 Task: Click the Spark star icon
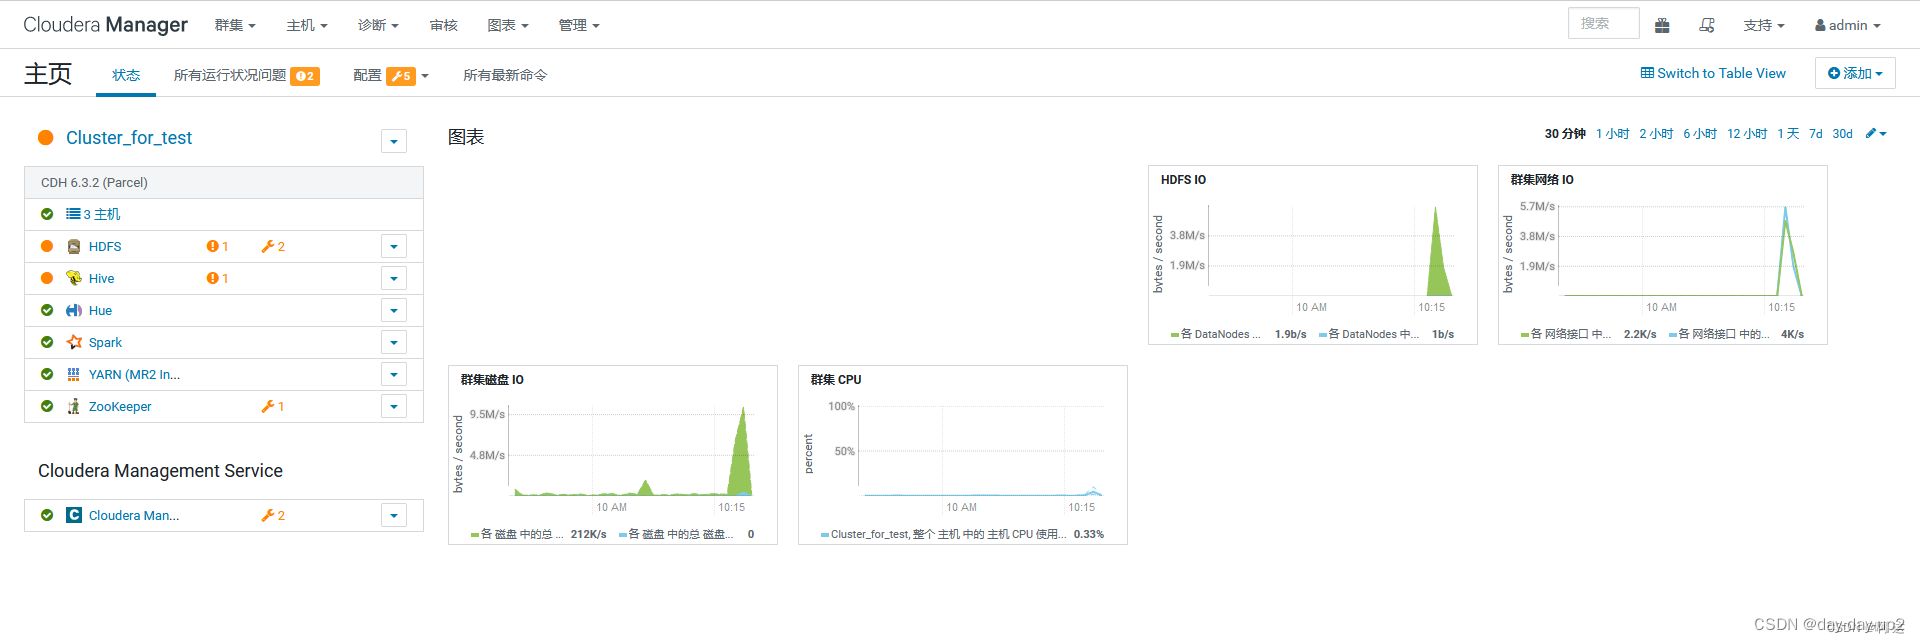(x=74, y=342)
